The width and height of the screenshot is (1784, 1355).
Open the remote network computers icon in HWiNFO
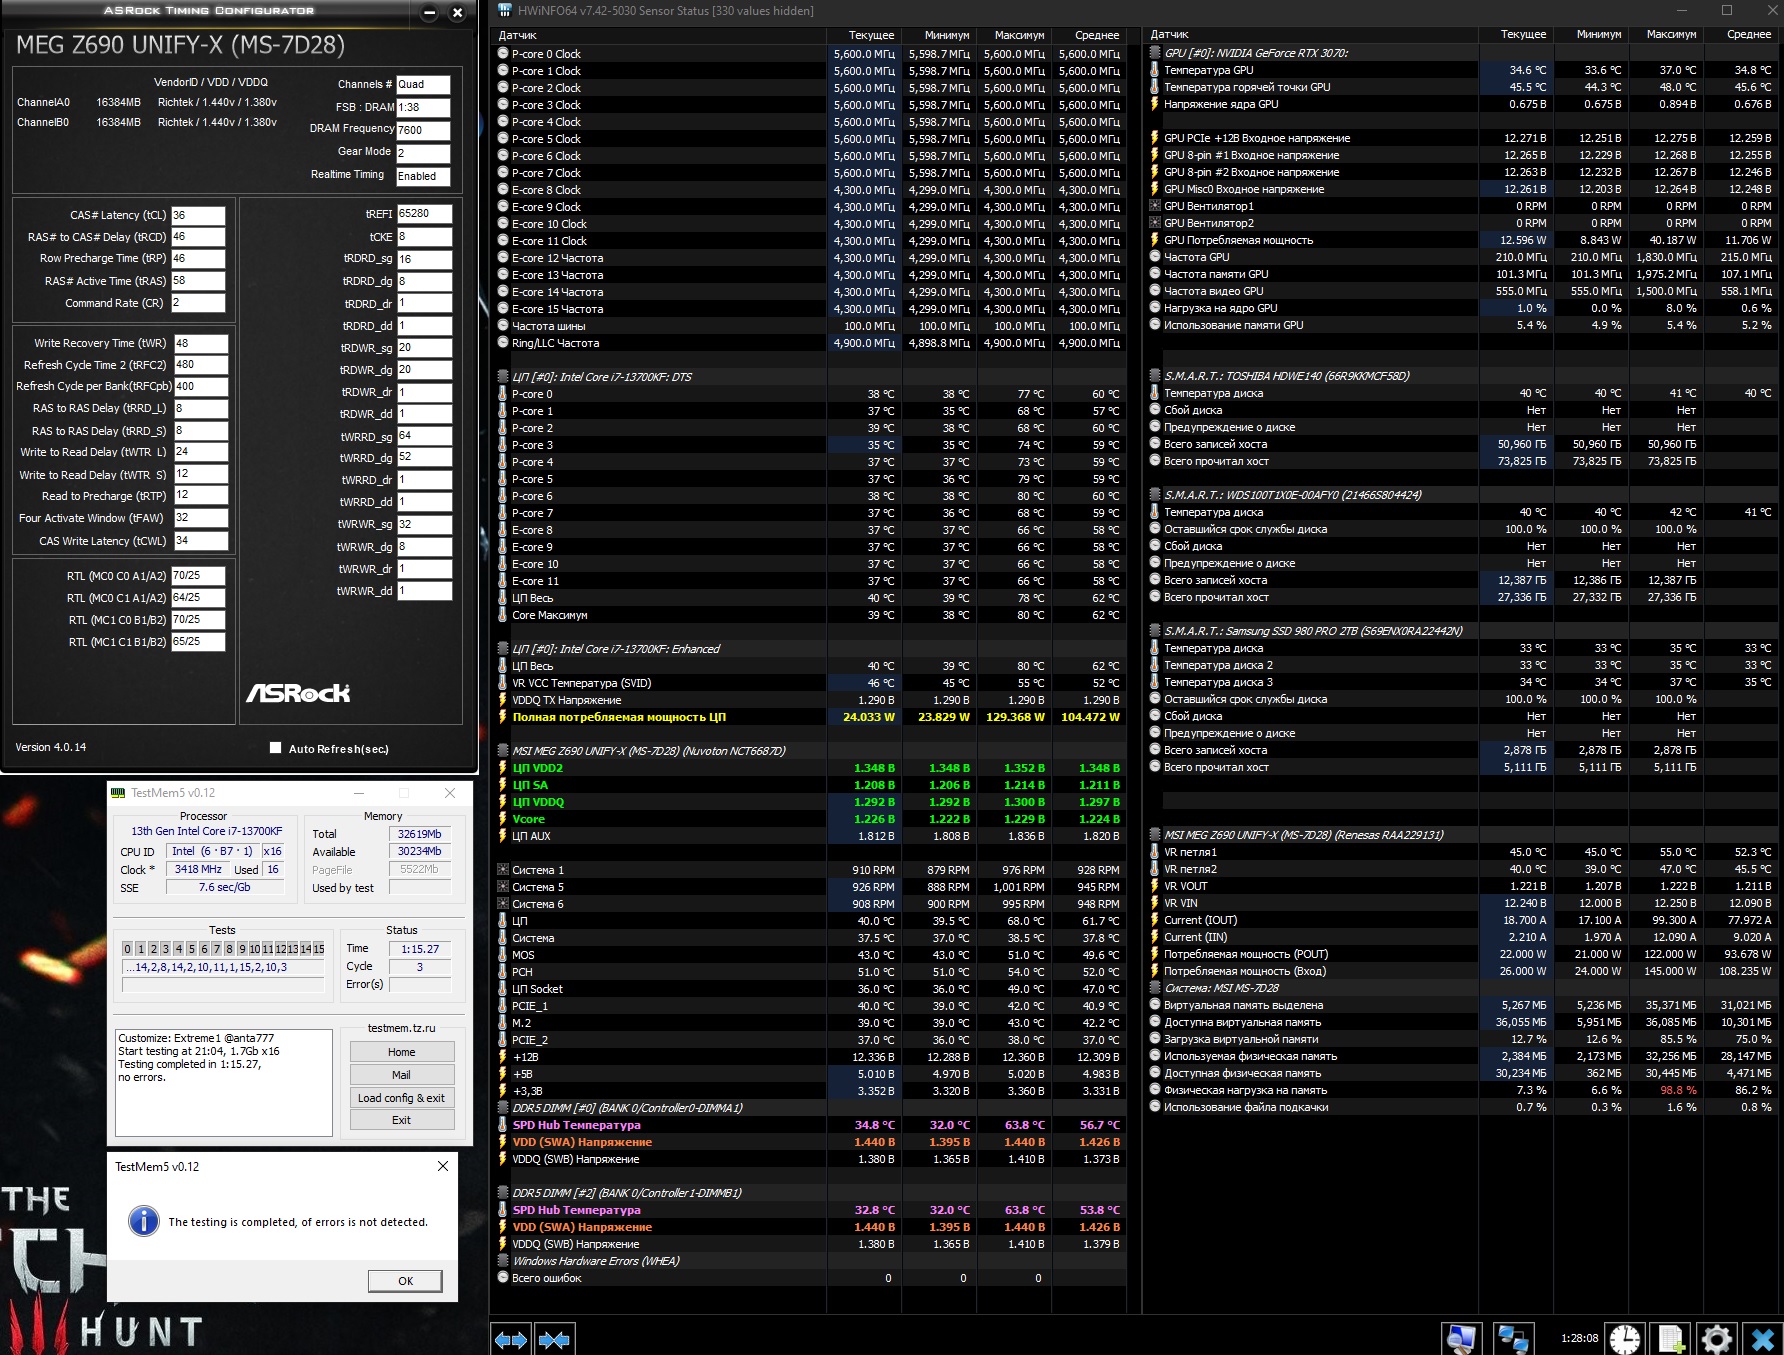(1512, 1338)
